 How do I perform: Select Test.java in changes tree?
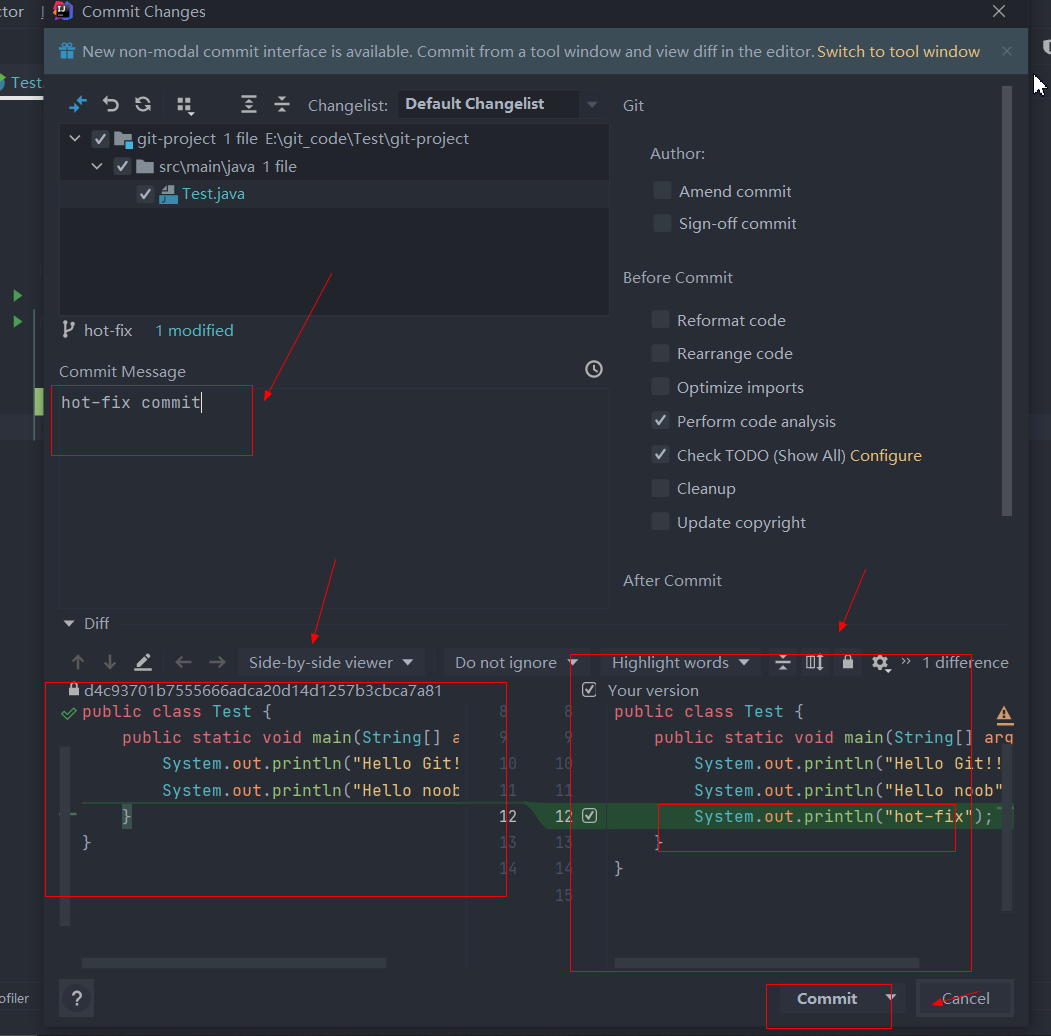click(213, 194)
